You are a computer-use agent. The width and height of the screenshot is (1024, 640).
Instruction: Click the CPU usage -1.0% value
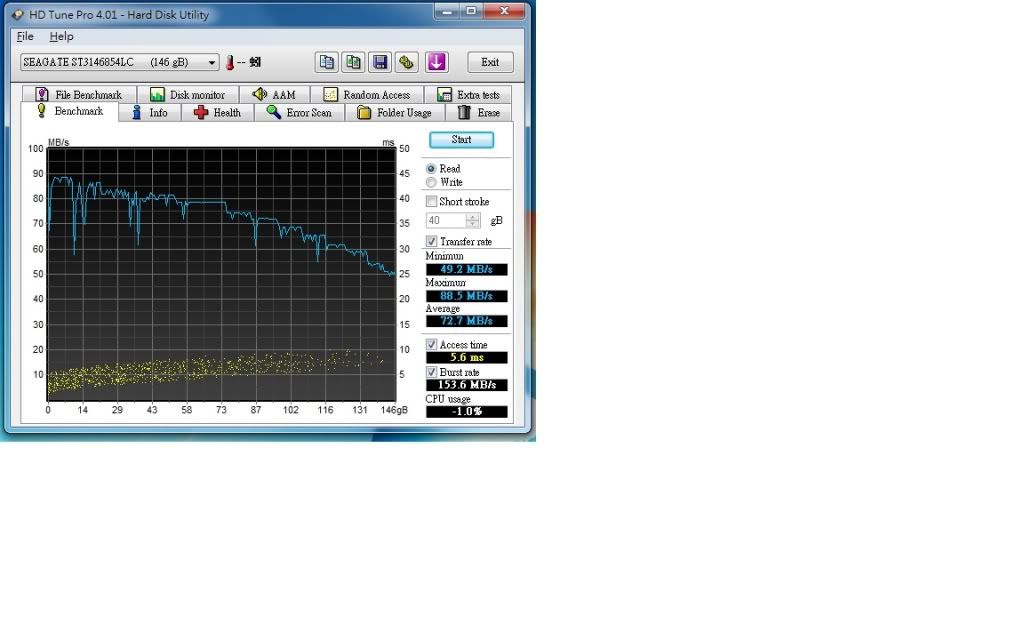[466, 411]
